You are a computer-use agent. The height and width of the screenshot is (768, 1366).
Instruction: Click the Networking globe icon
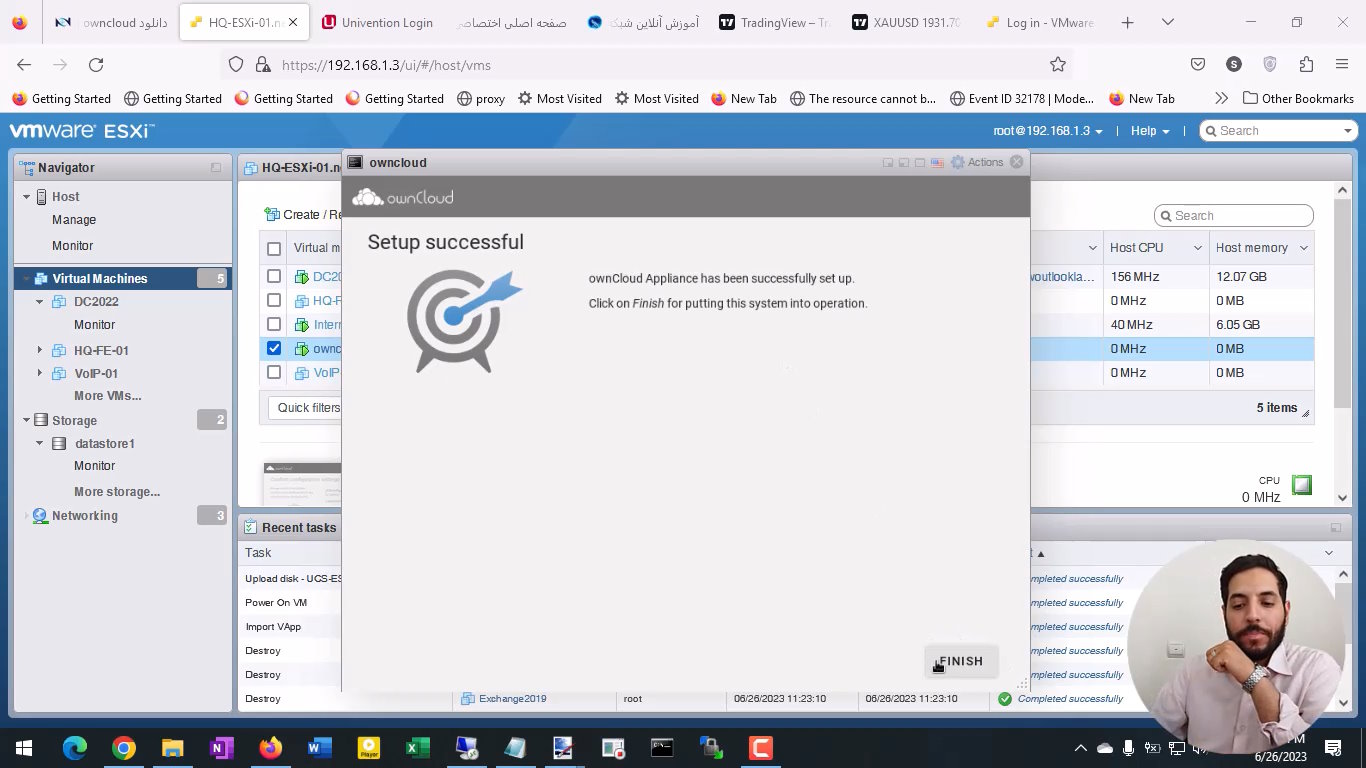point(40,516)
